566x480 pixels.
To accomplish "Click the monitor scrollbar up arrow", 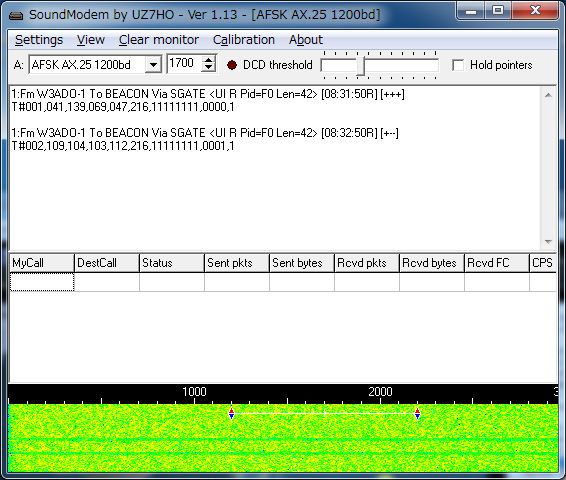I will click(548, 95).
